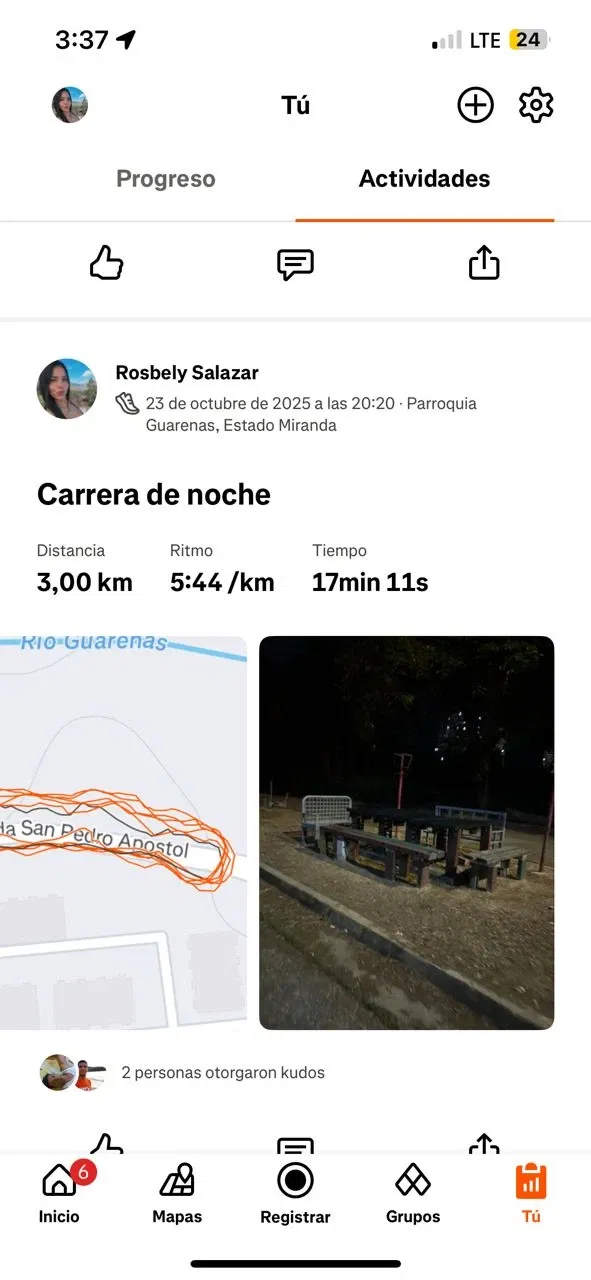The image size is (591, 1280).
Task: Open the Mapas tab
Action: [177, 1193]
